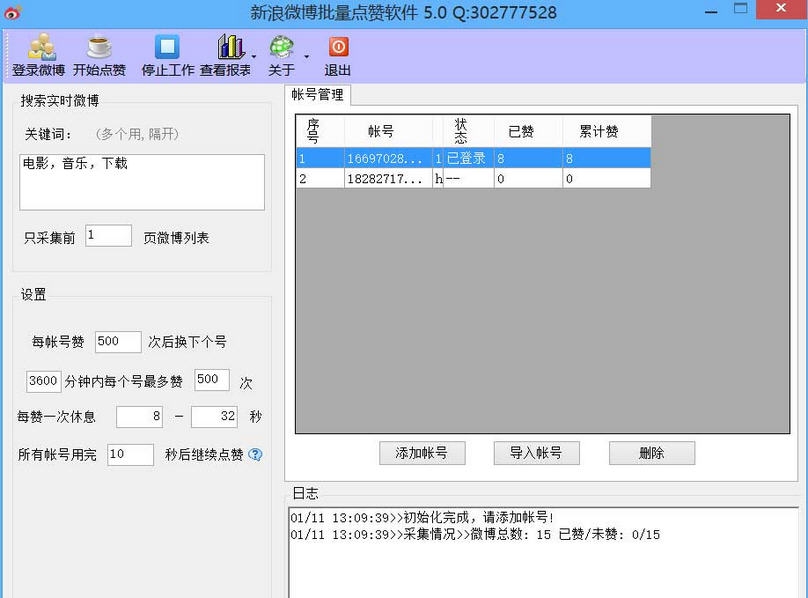Viewport: 808px width, 598px height.
Task: Open 查看报表 report chart icon
Action: [229, 48]
